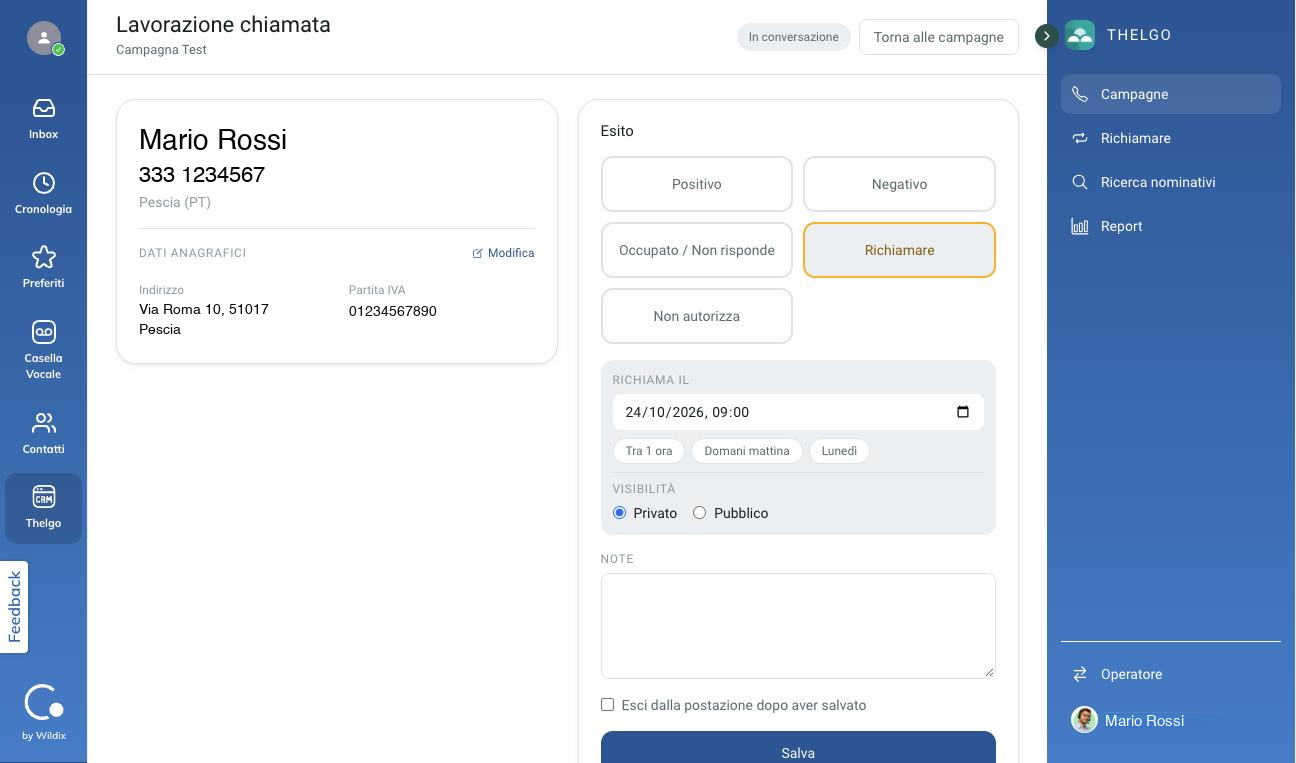Choose the Richiamare outcome button
The height and width of the screenshot is (763, 1296).
pyautogui.click(x=899, y=250)
